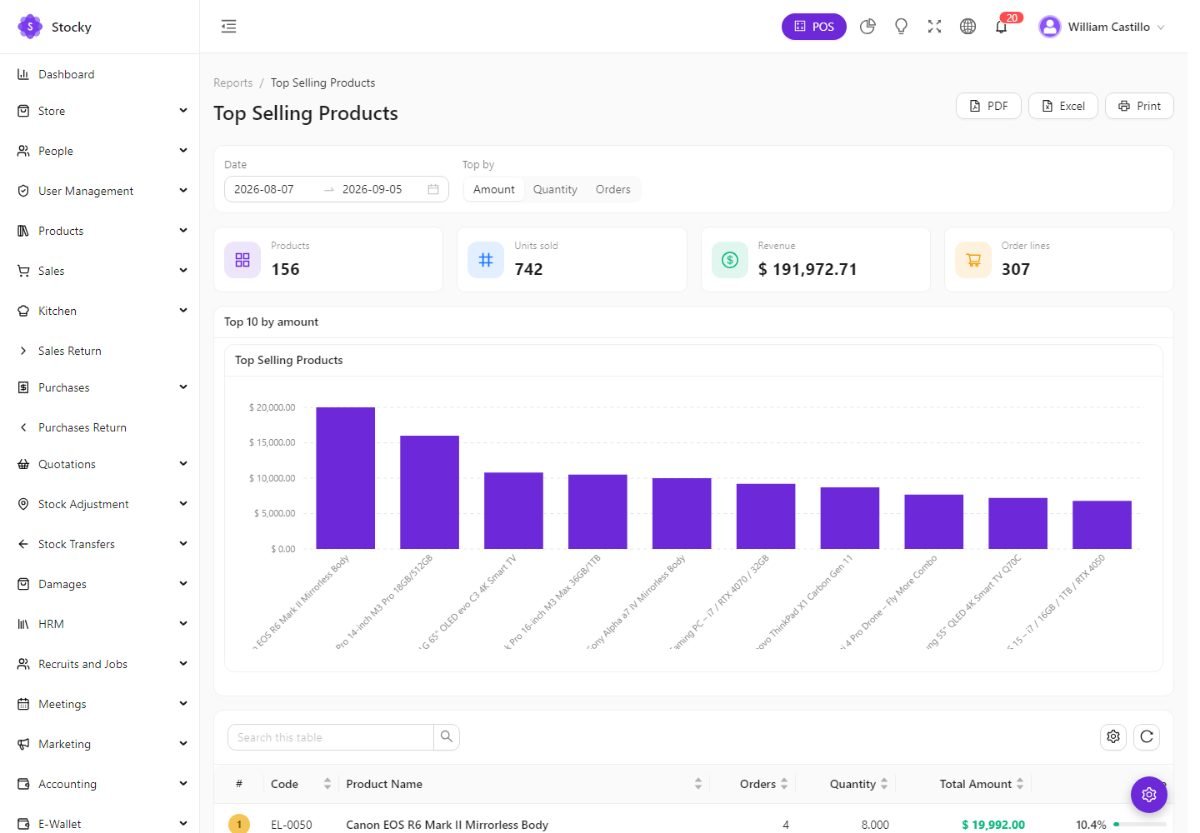Click product code EL-0050

pyautogui.click(x=291, y=825)
